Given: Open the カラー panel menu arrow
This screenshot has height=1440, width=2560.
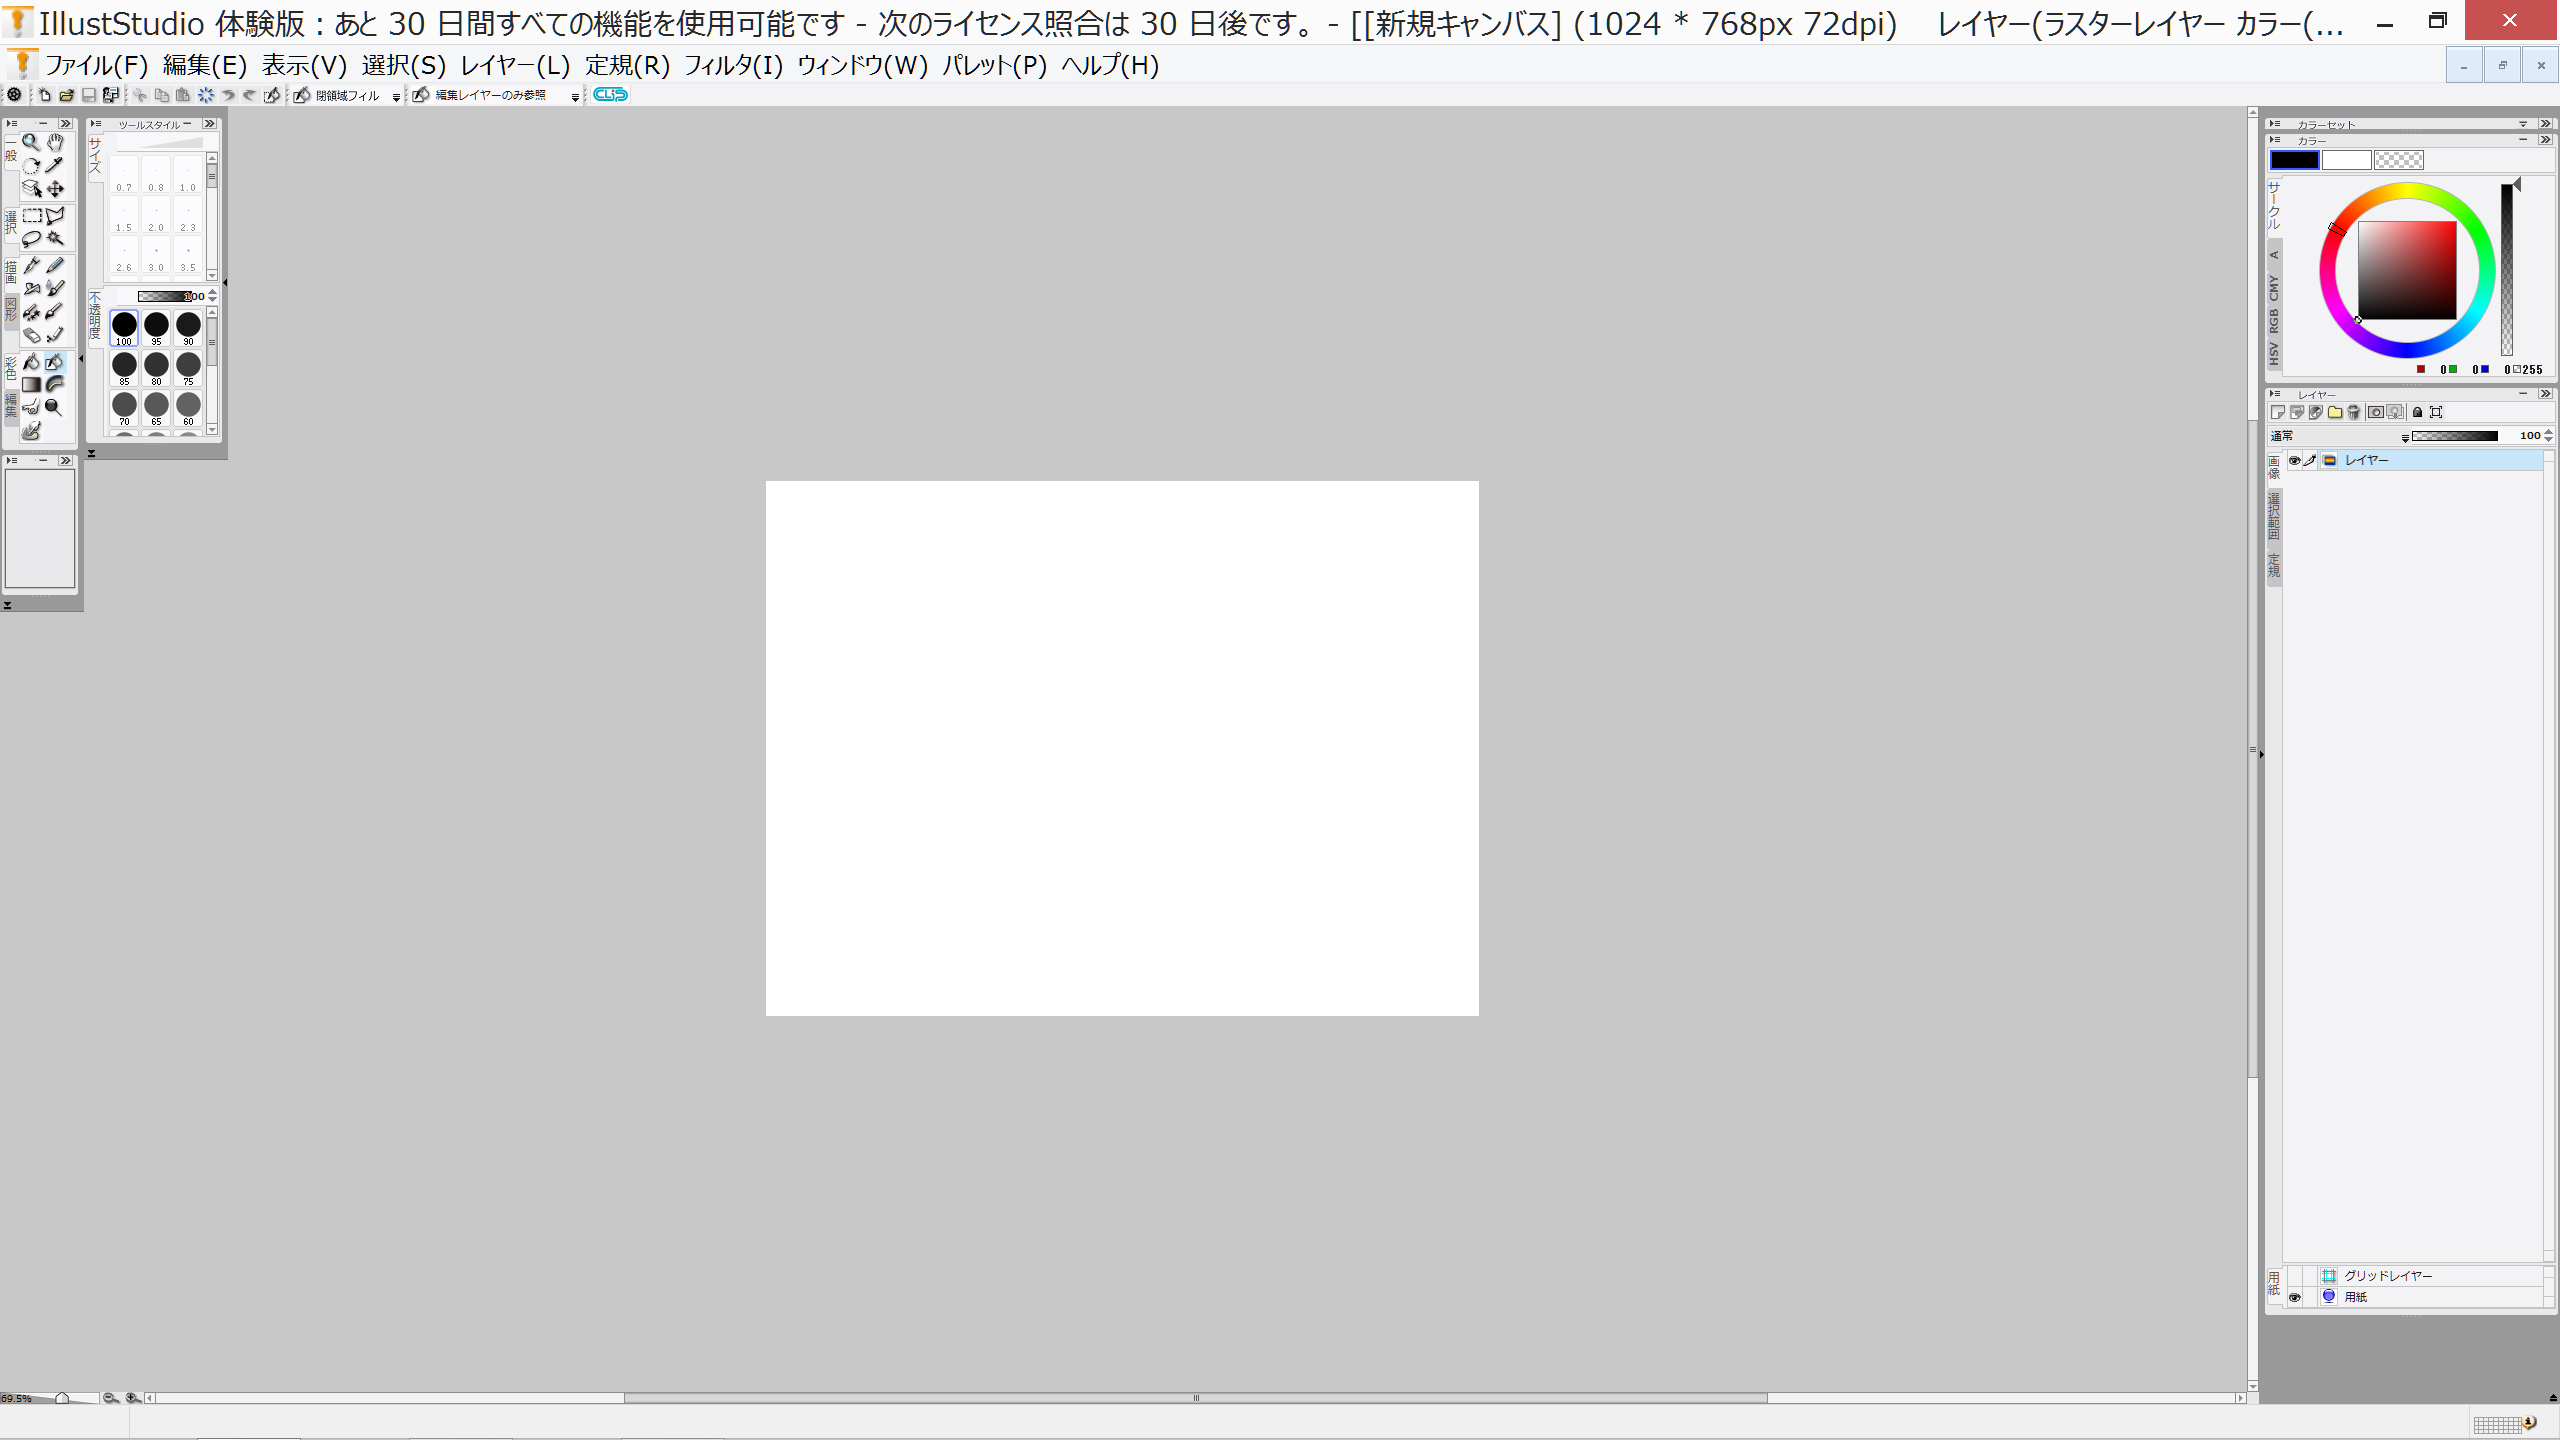Looking at the screenshot, I should (x=2275, y=140).
